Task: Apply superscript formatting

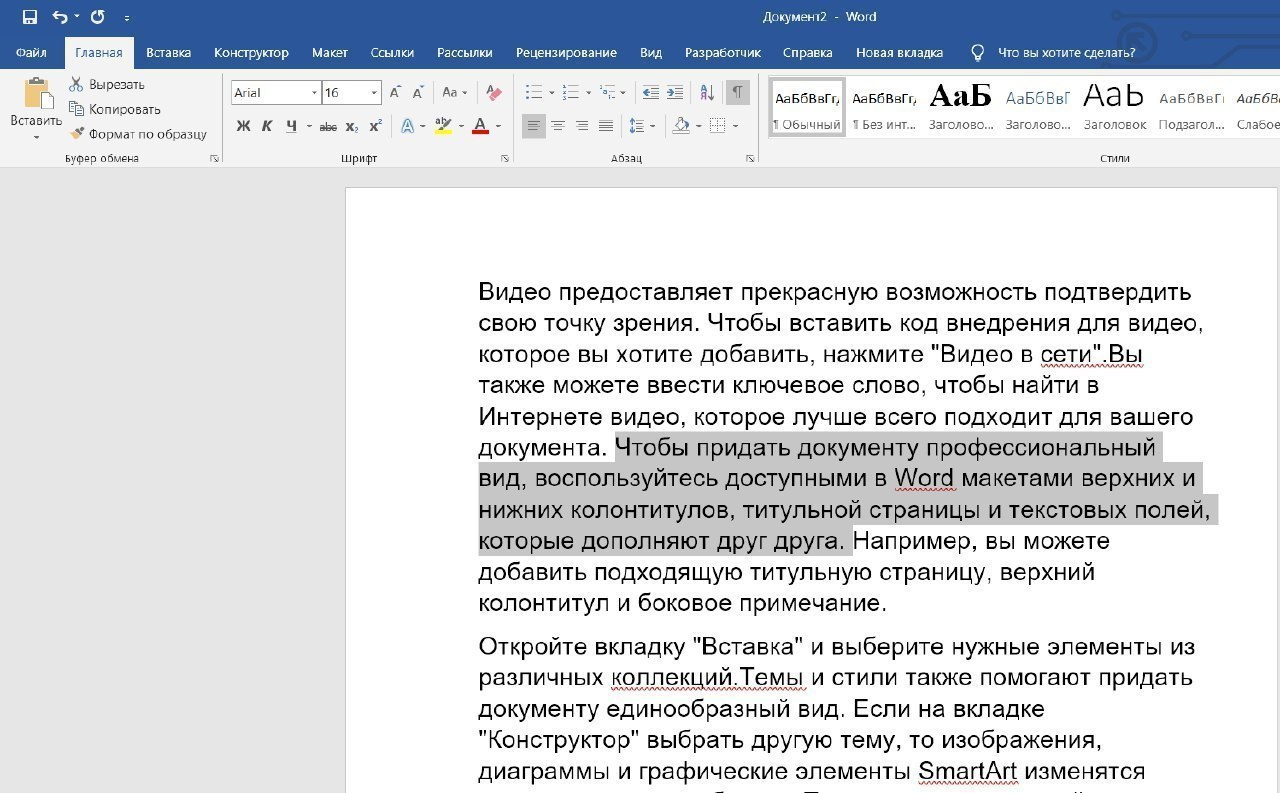Action: (376, 126)
